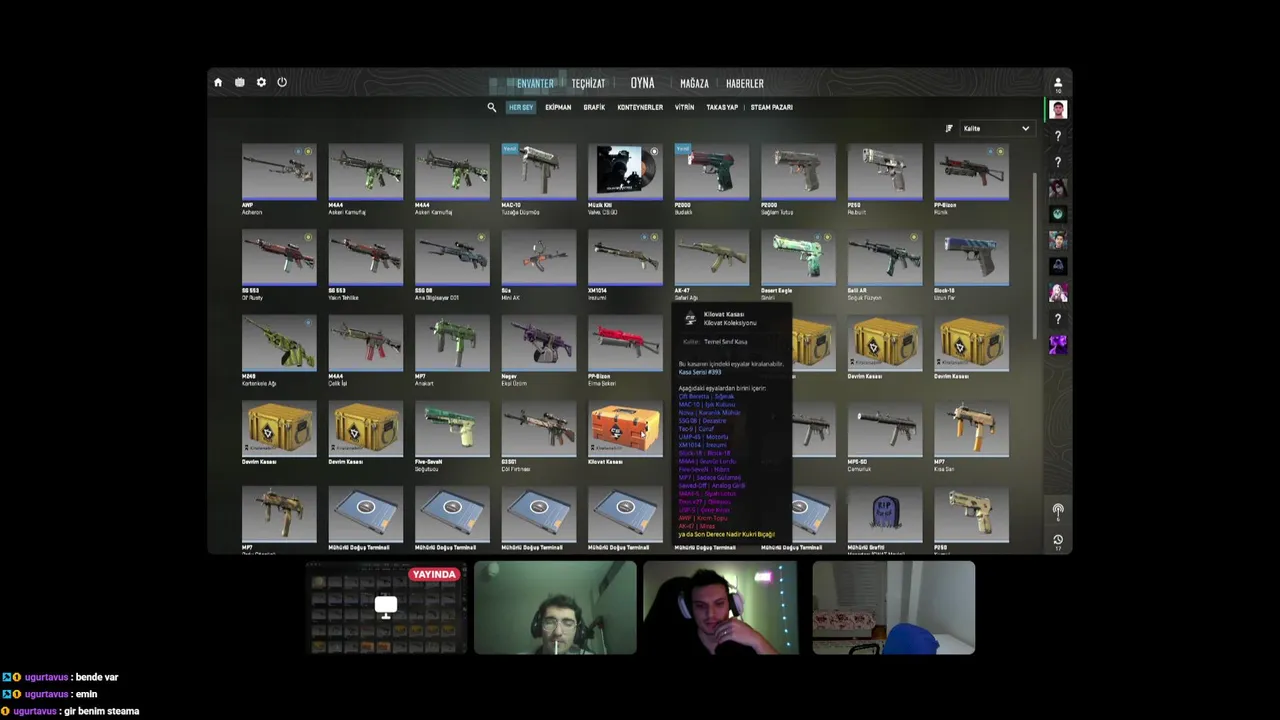Go to the home screen icon
This screenshot has height=720, width=1280.
pos(218,83)
